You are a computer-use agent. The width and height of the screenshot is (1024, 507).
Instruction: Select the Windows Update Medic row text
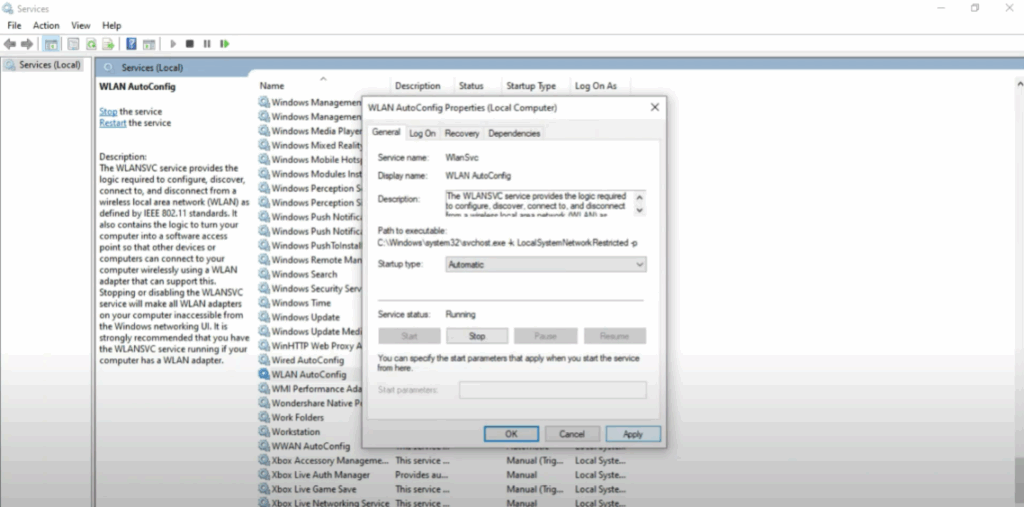click(316, 331)
